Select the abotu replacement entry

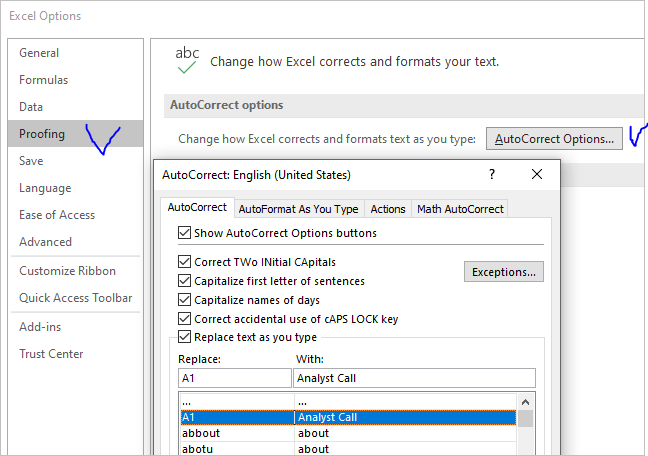[x=348, y=449]
